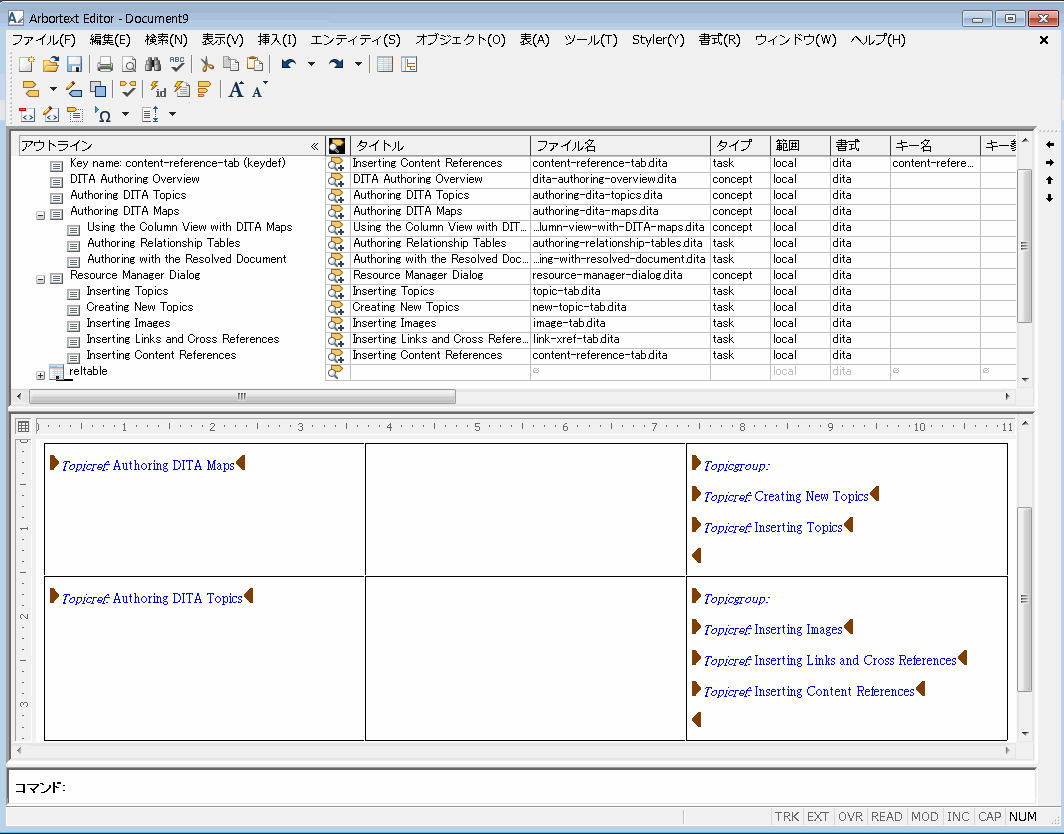Image resolution: width=1064 pixels, height=834 pixels.
Task: Undo the last action
Action: [289, 64]
